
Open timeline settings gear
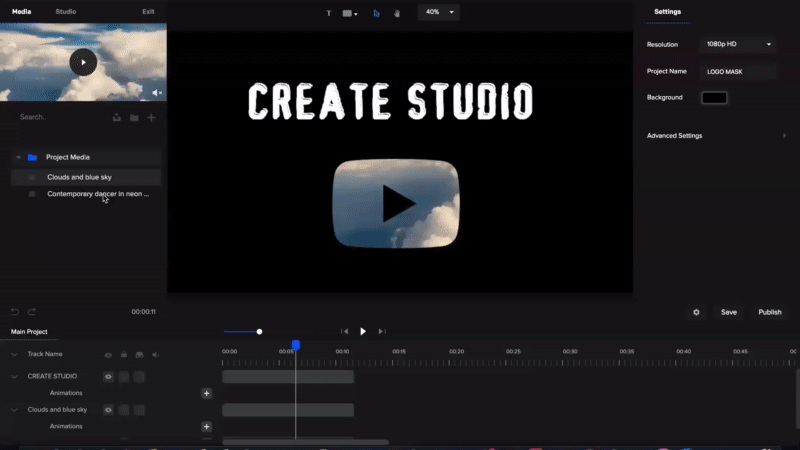click(696, 312)
